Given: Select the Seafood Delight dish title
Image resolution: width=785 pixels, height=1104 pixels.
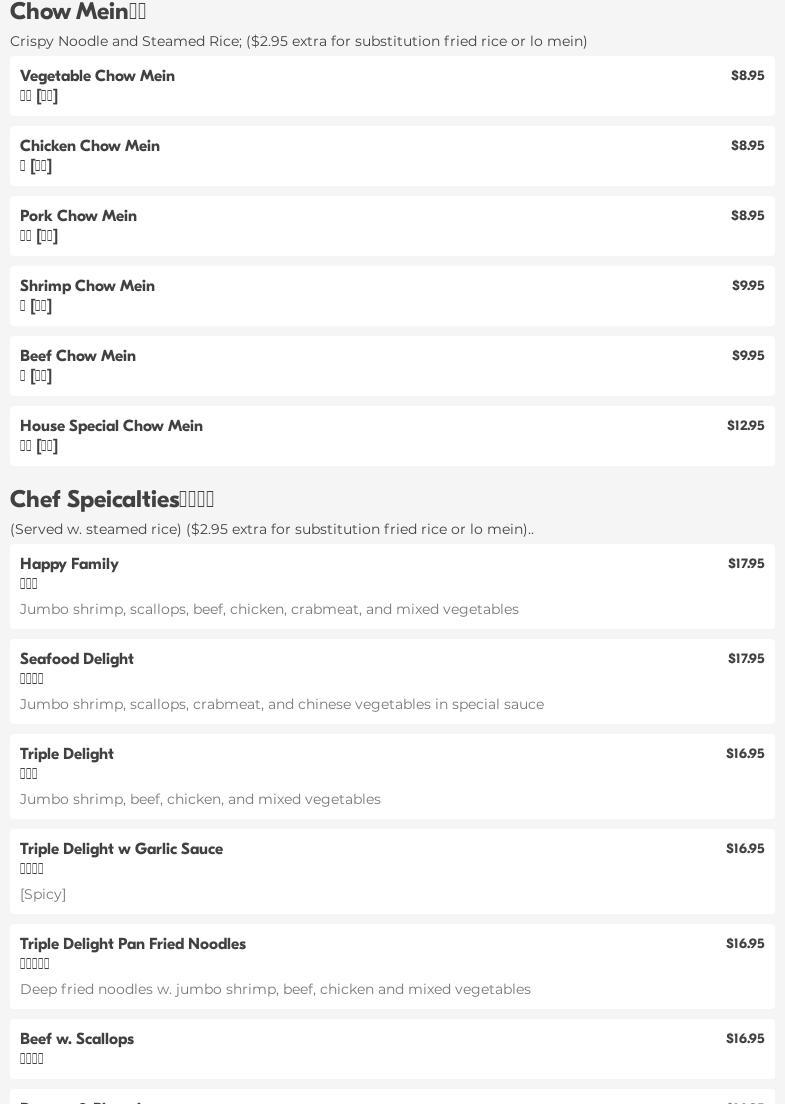Looking at the screenshot, I should (x=77, y=659).
